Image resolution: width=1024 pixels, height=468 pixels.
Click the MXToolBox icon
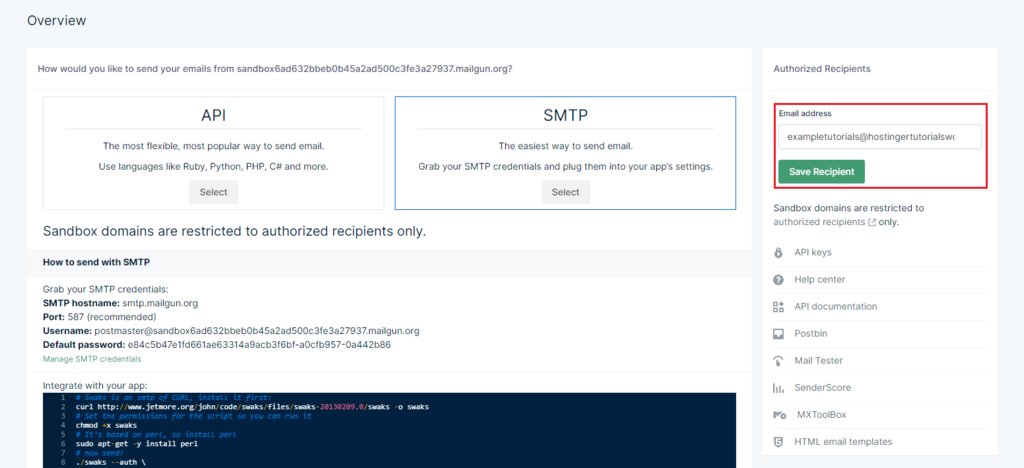tap(778, 415)
